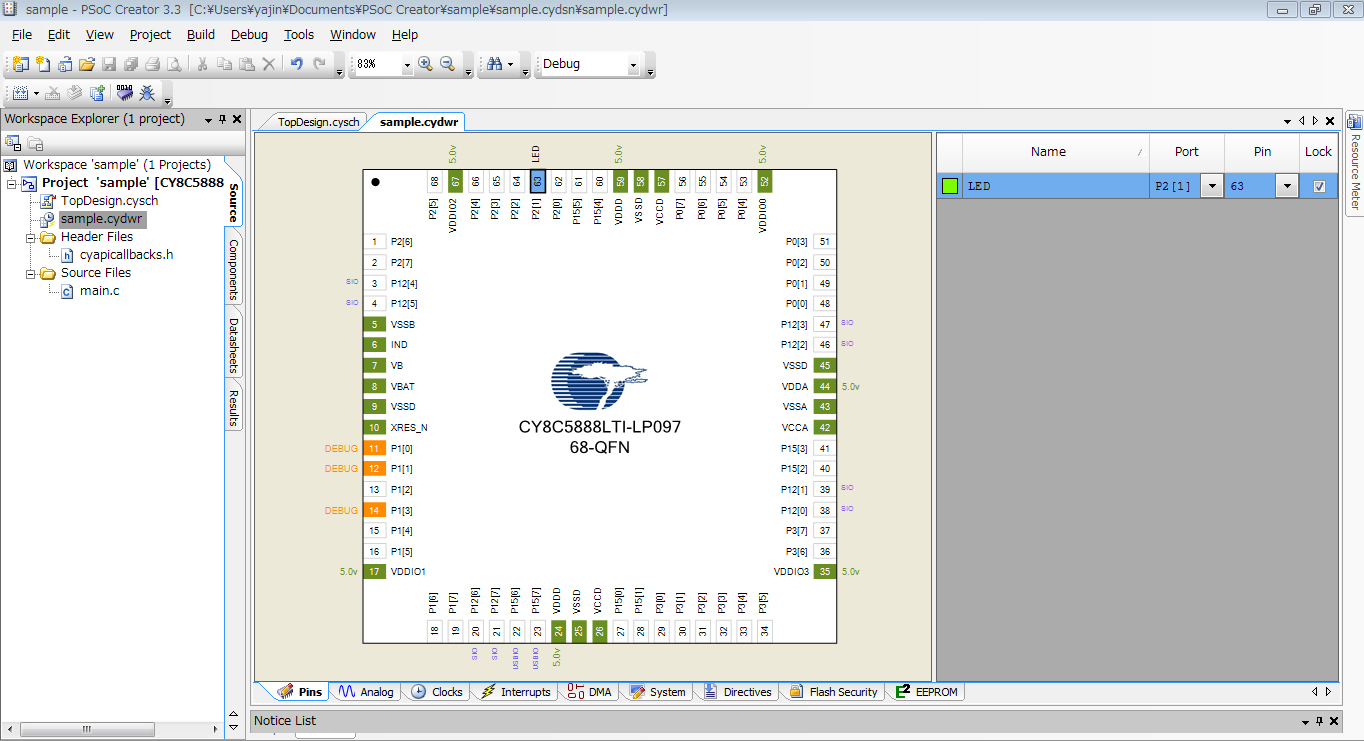Open the Build menu

point(201,34)
